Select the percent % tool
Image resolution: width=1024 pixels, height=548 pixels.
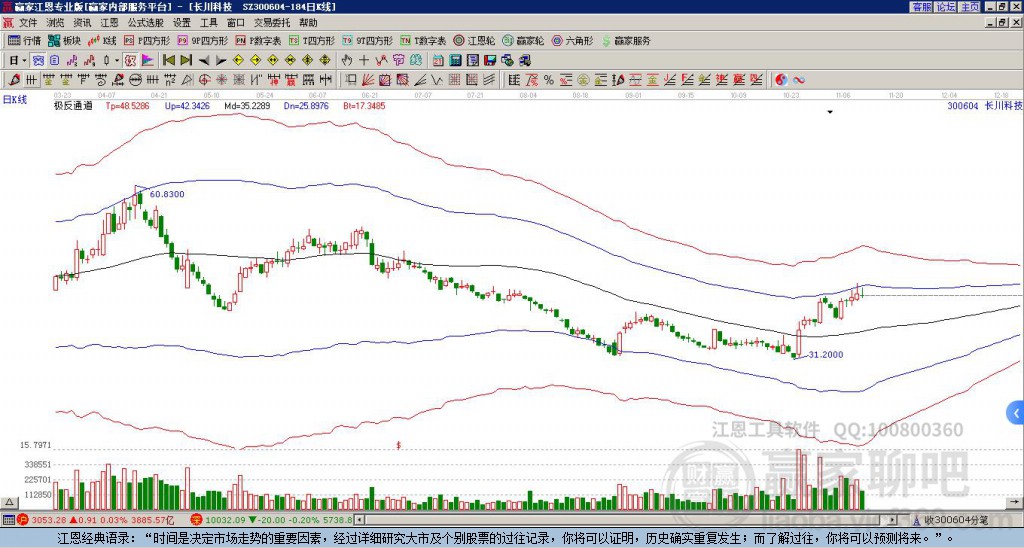(549, 80)
